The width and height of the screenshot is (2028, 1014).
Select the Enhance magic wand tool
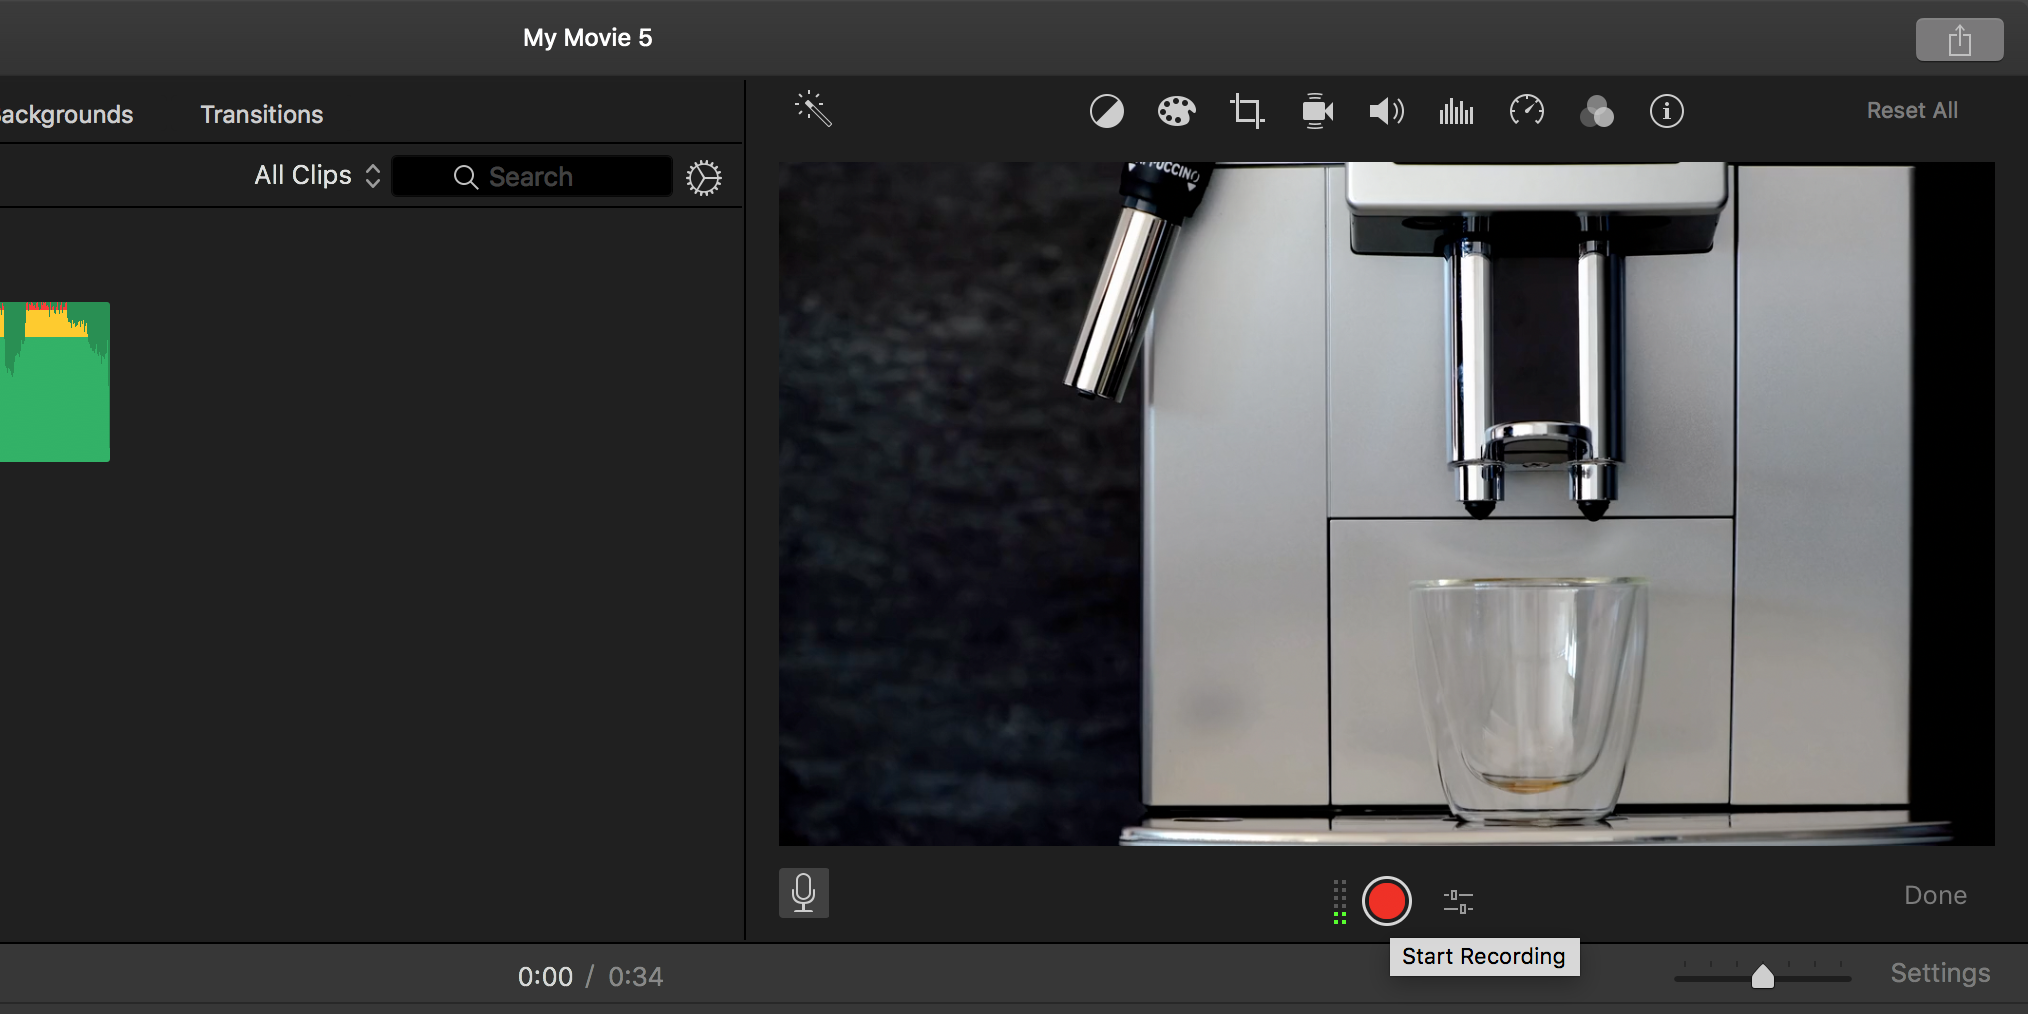pyautogui.click(x=812, y=111)
